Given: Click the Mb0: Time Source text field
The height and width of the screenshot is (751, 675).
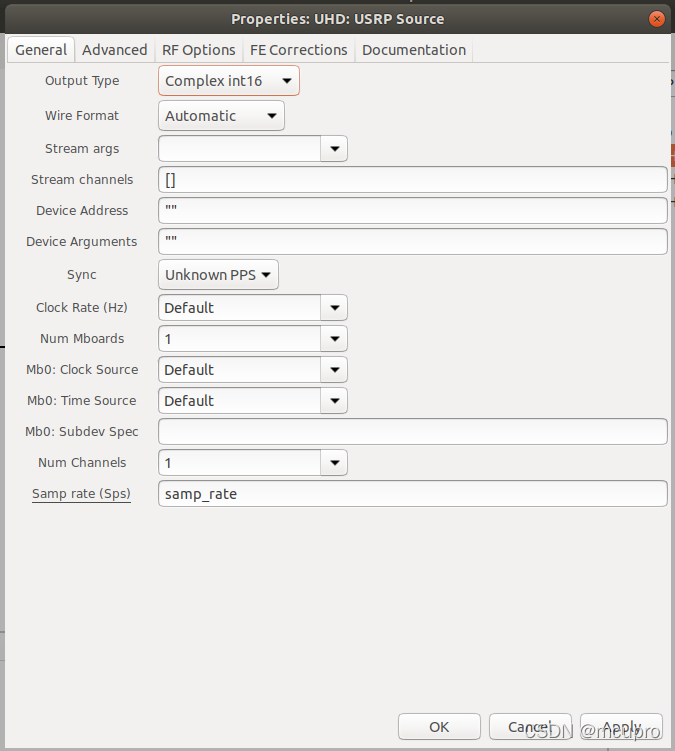Looking at the screenshot, I should tap(240, 400).
